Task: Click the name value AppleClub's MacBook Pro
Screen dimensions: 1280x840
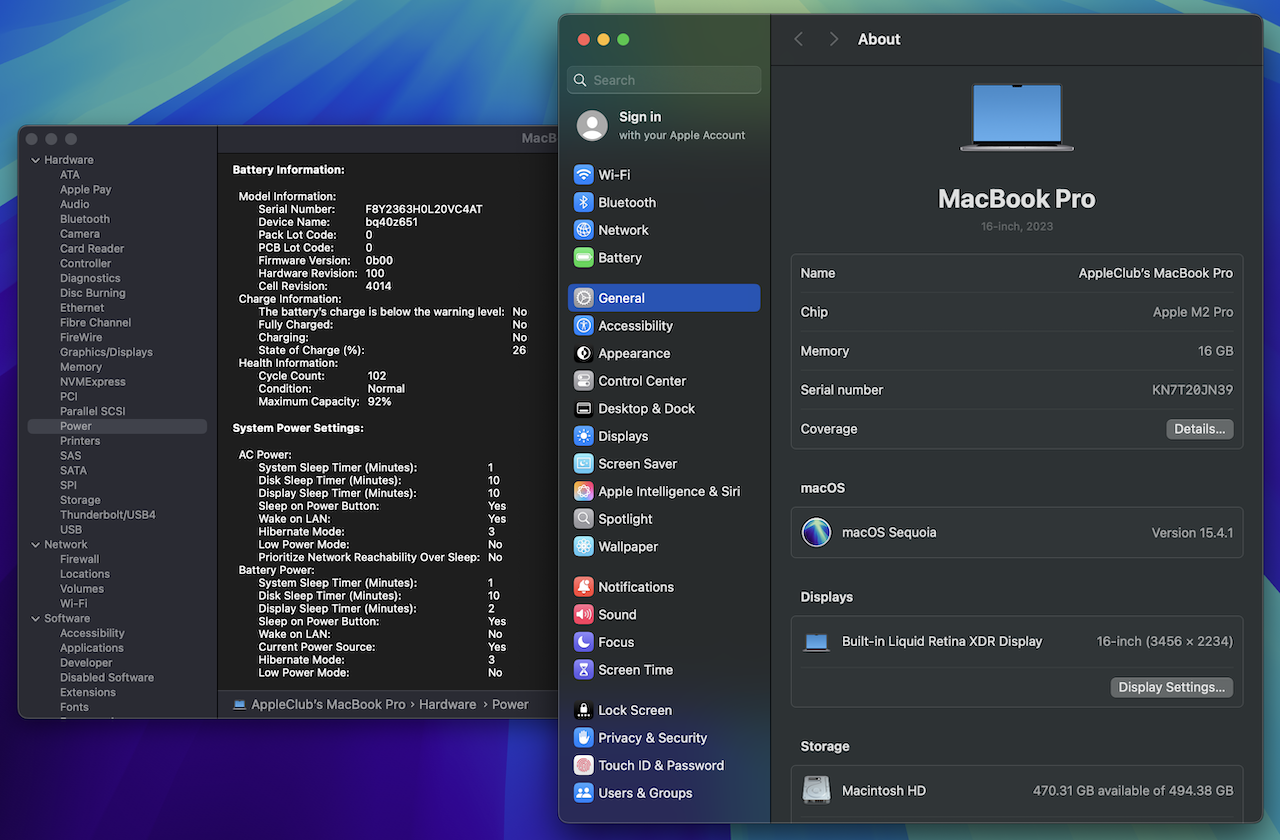Action: [x=1156, y=273]
